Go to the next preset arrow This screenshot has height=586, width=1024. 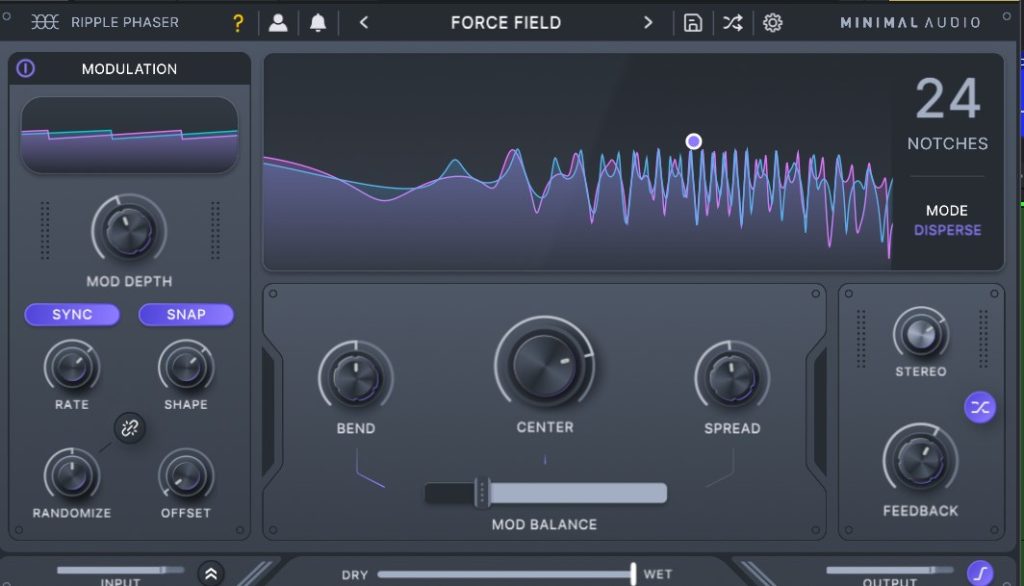tap(648, 23)
